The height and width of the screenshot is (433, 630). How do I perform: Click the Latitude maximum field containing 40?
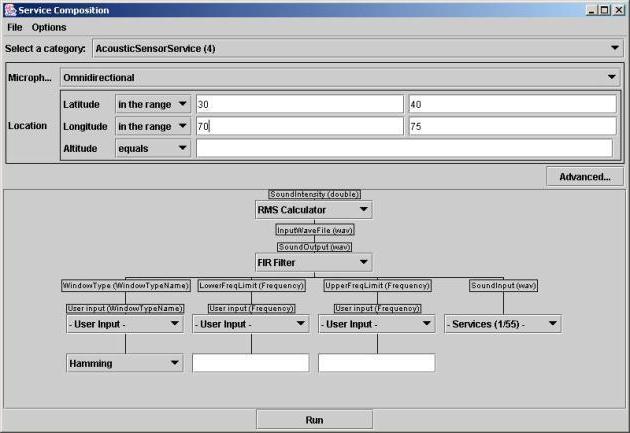(511, 104)
